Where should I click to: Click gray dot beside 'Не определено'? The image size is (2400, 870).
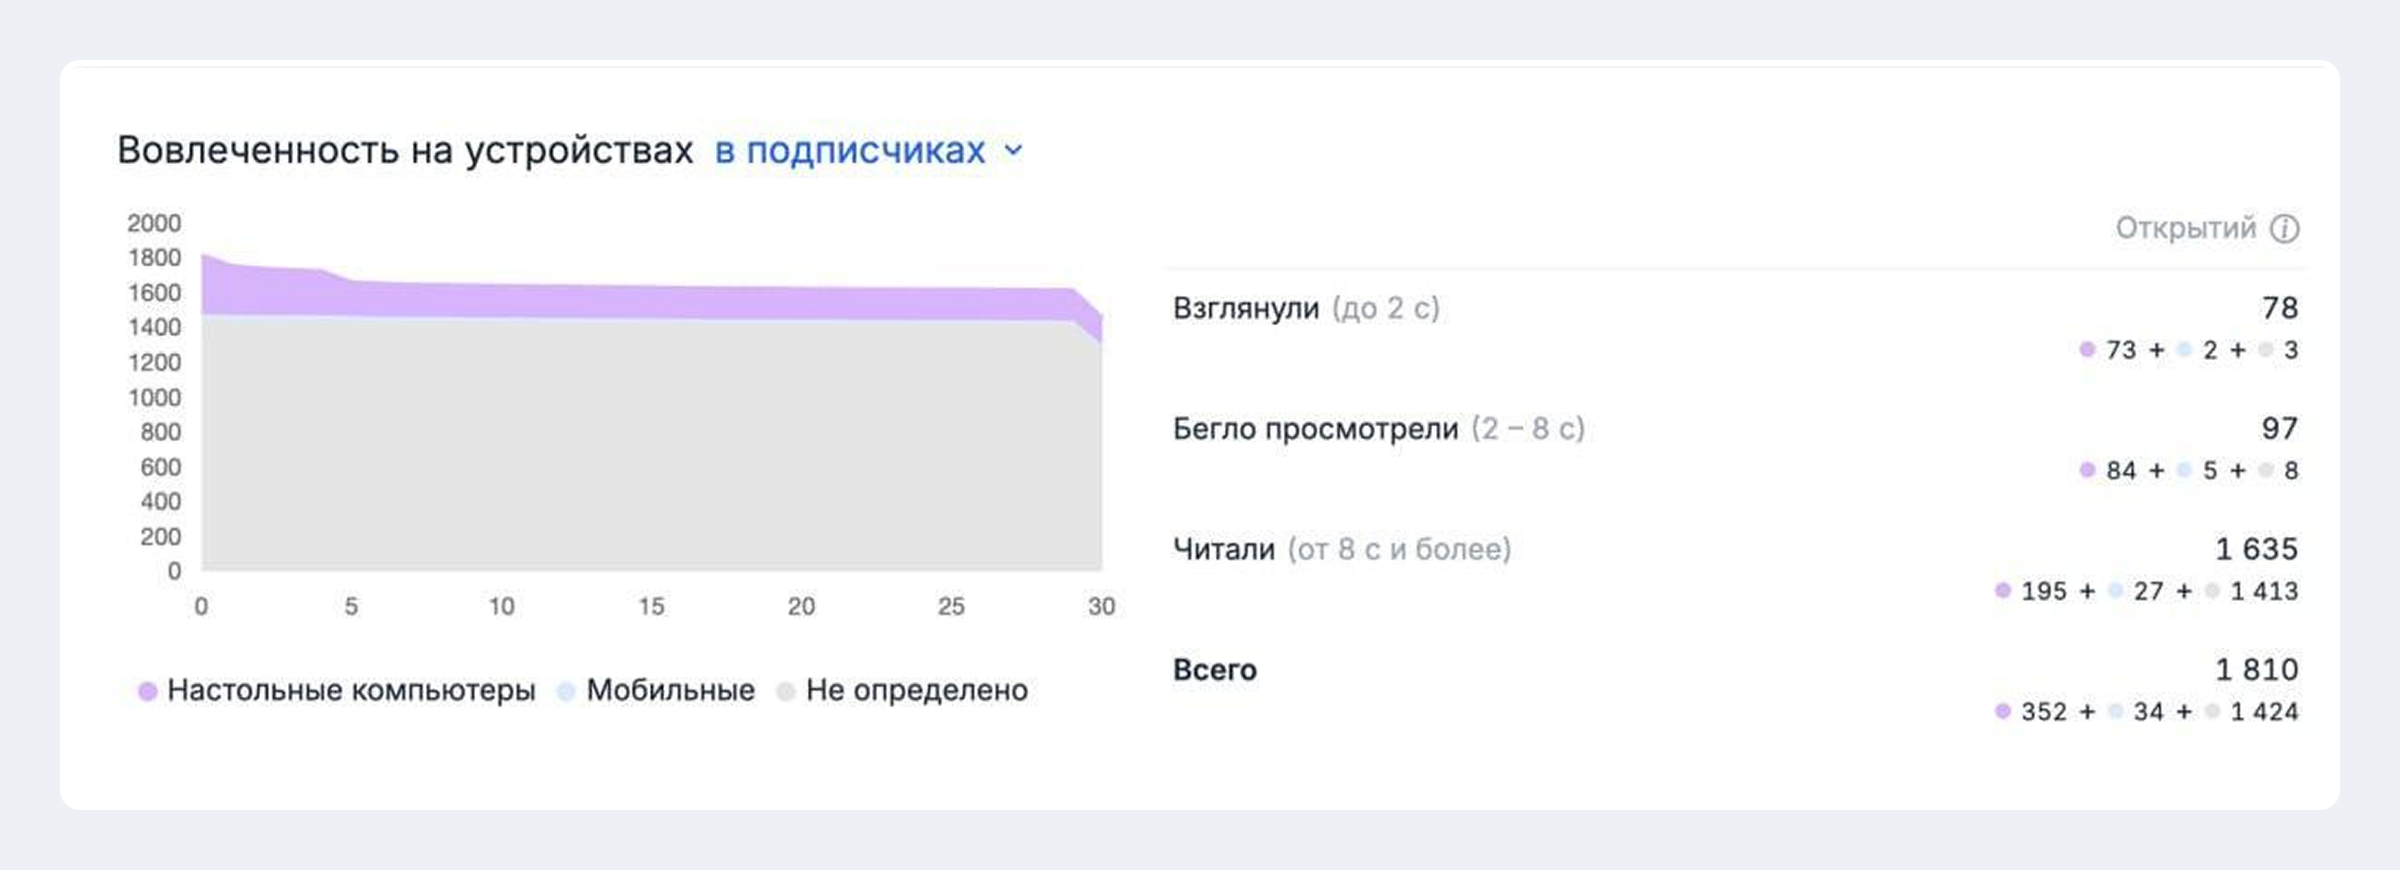786,691
